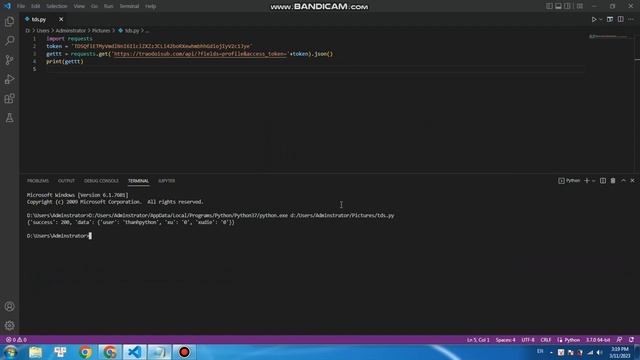Switch to the JUPYTER panel tab
The width and height of the screenshot is (640, 360).
pyautogui.click(x=167, y=181)
